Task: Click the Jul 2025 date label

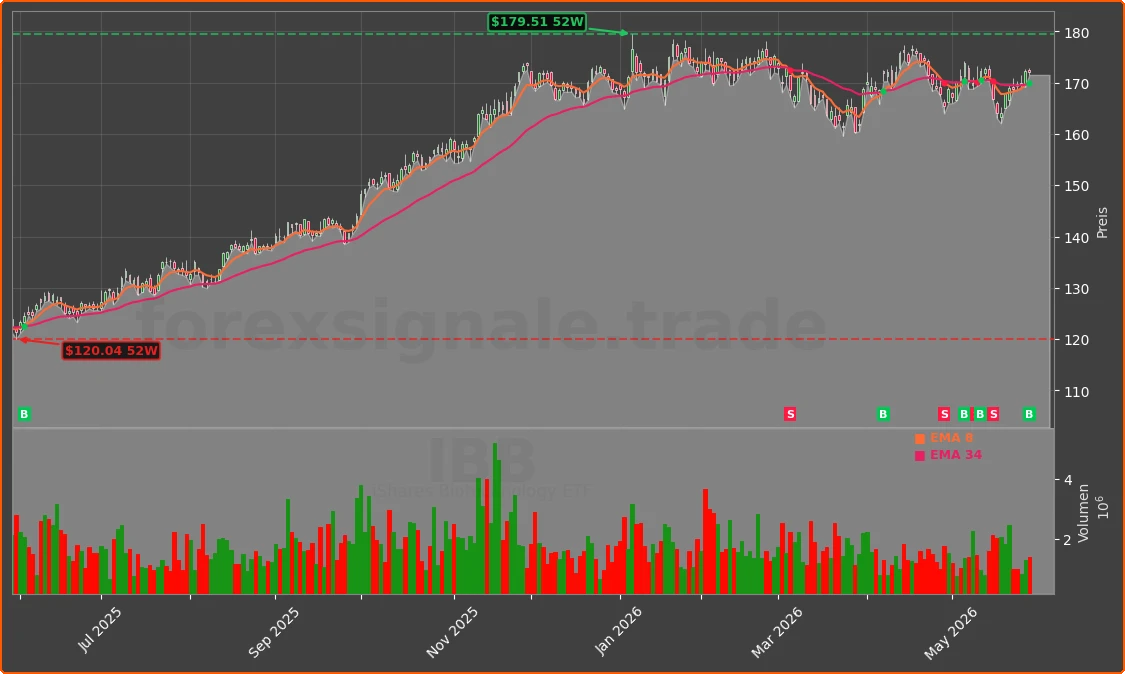Action: tap(99, 629)
